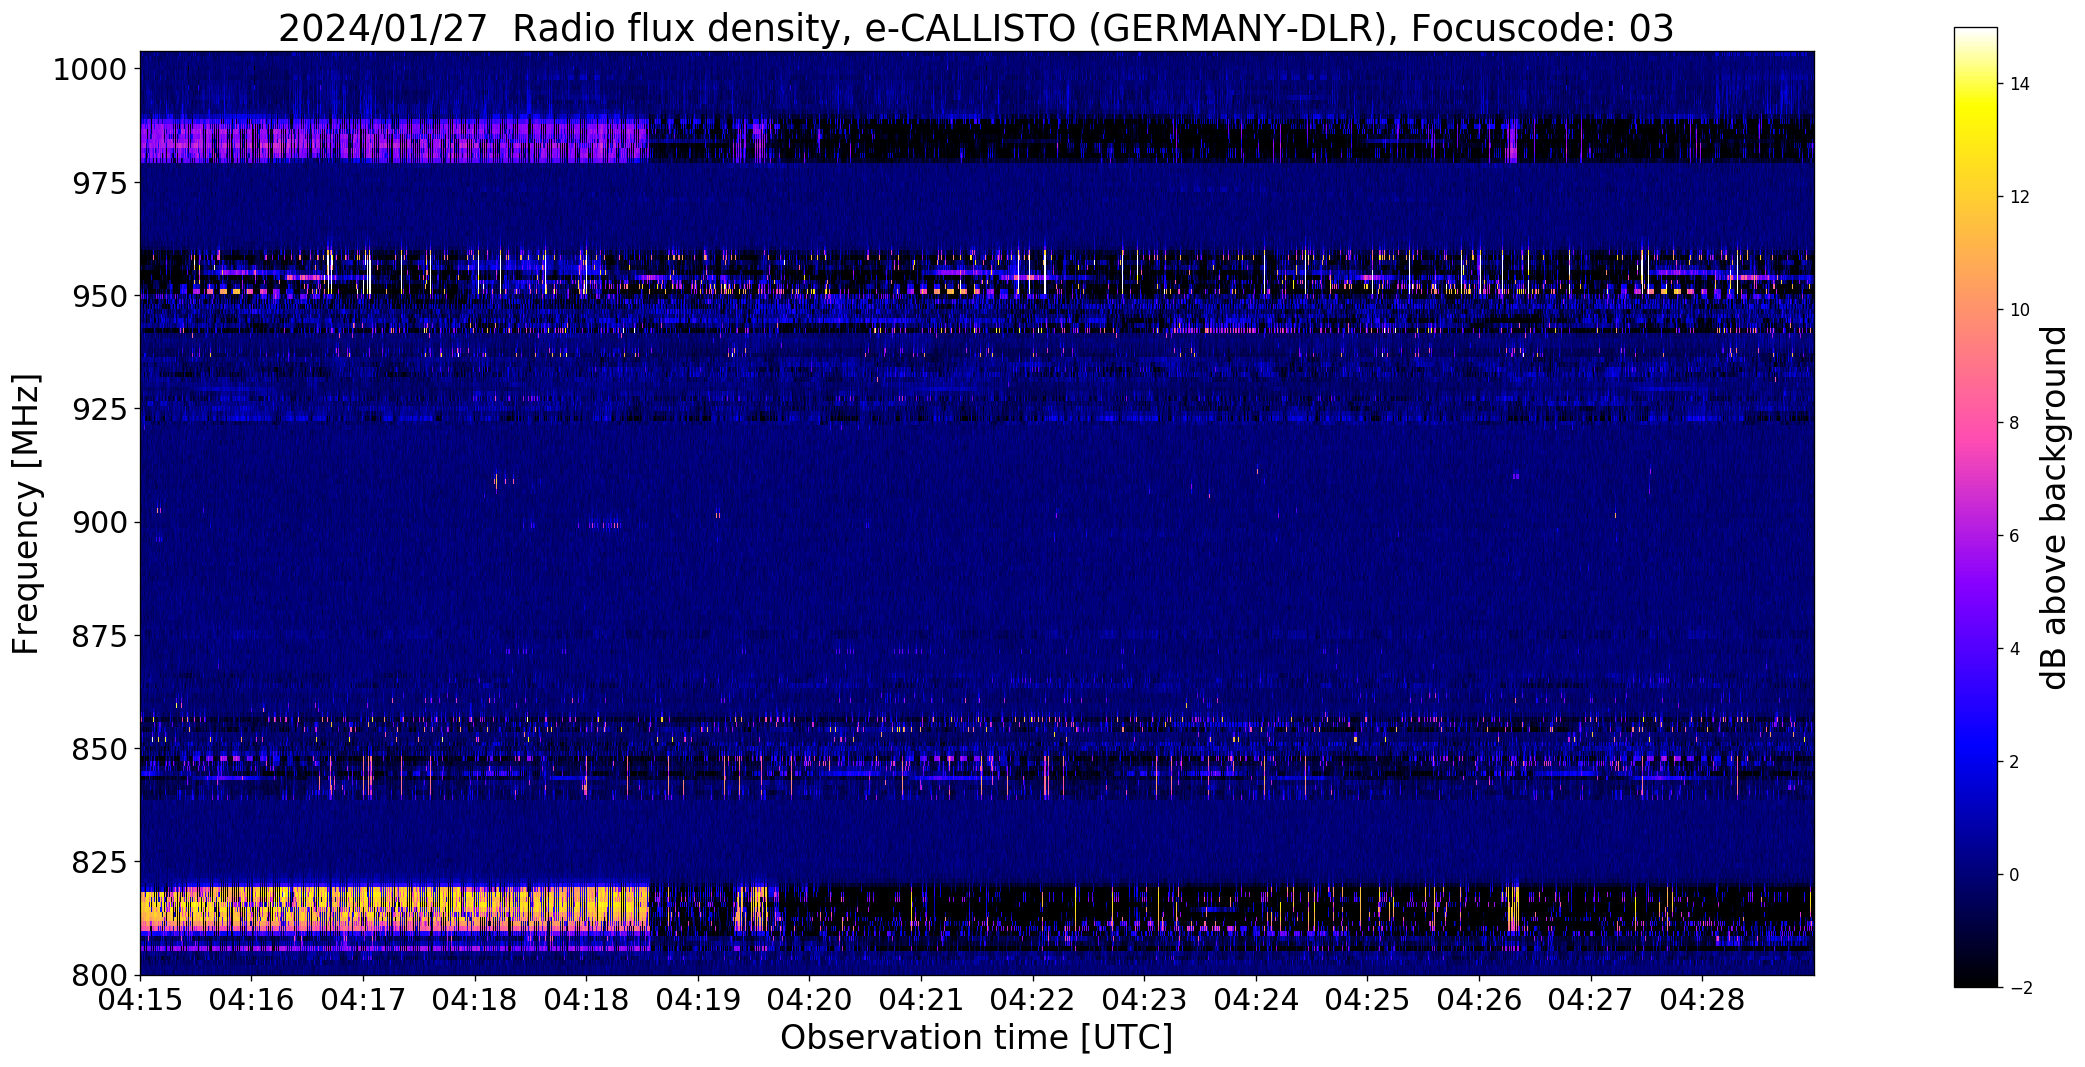Click the 04:27 time tick label
This screenshot has height=1067, width=2085.
(x=1591, y=1000)
